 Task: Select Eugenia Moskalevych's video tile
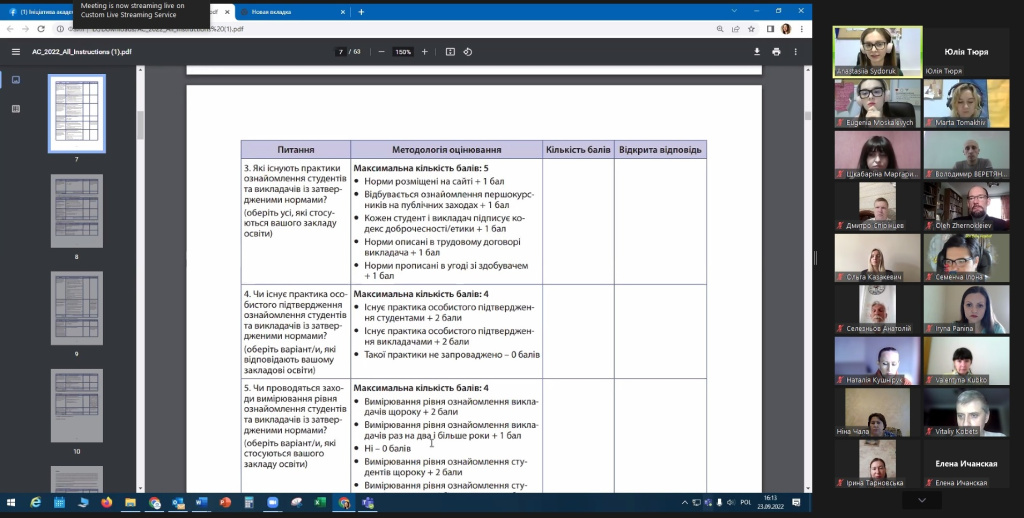coord(877,103)
